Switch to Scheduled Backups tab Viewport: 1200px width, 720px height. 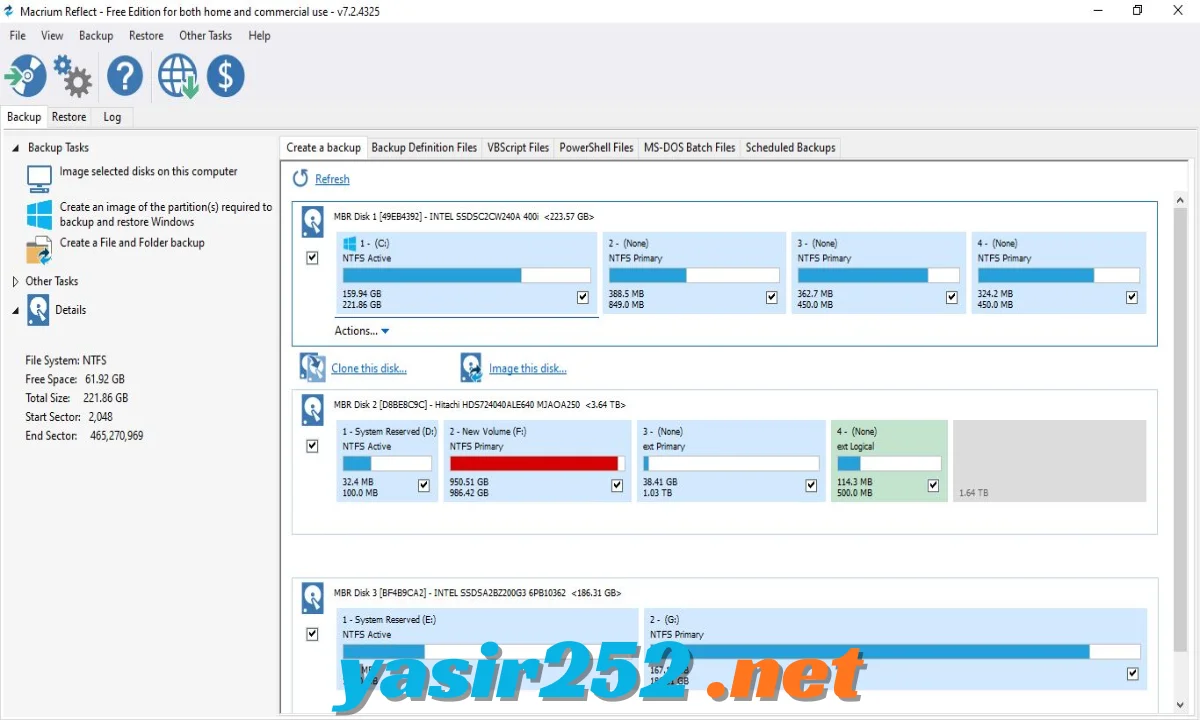[790, 147]
